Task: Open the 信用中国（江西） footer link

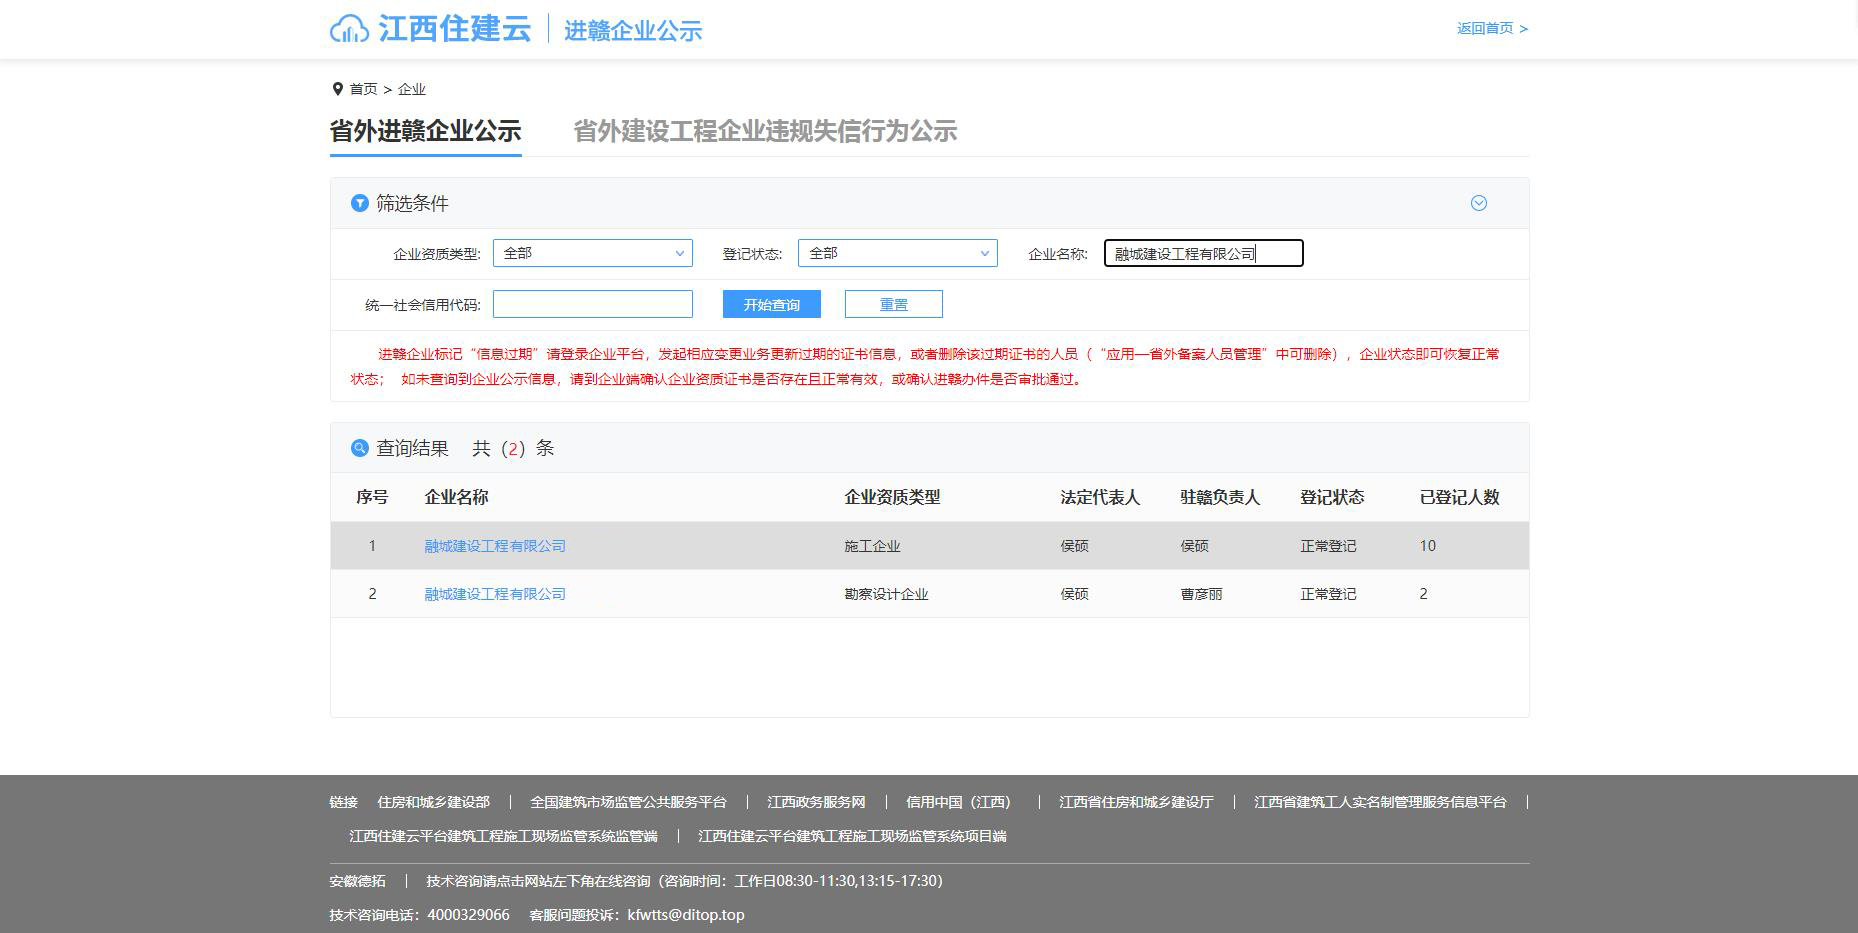Action: [962, 802]
